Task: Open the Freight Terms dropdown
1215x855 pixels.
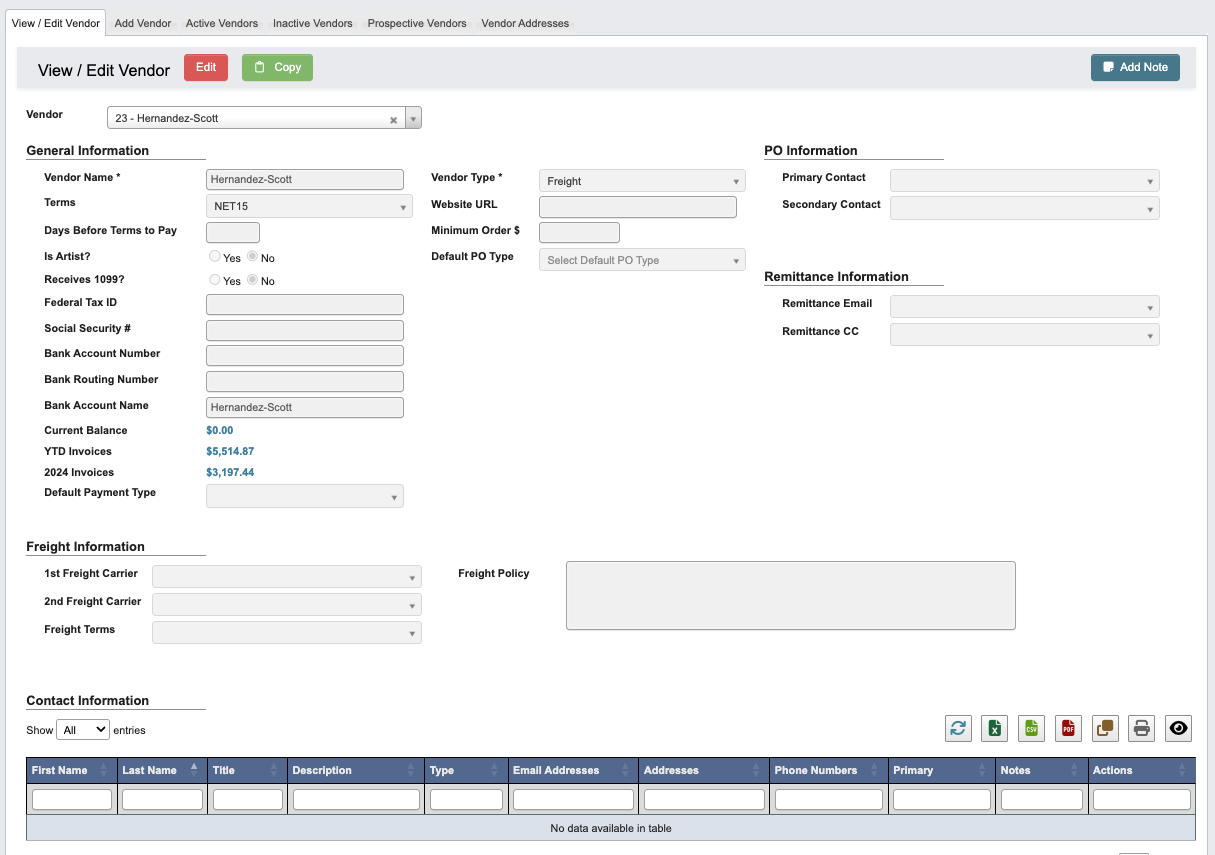Action: 287,633
